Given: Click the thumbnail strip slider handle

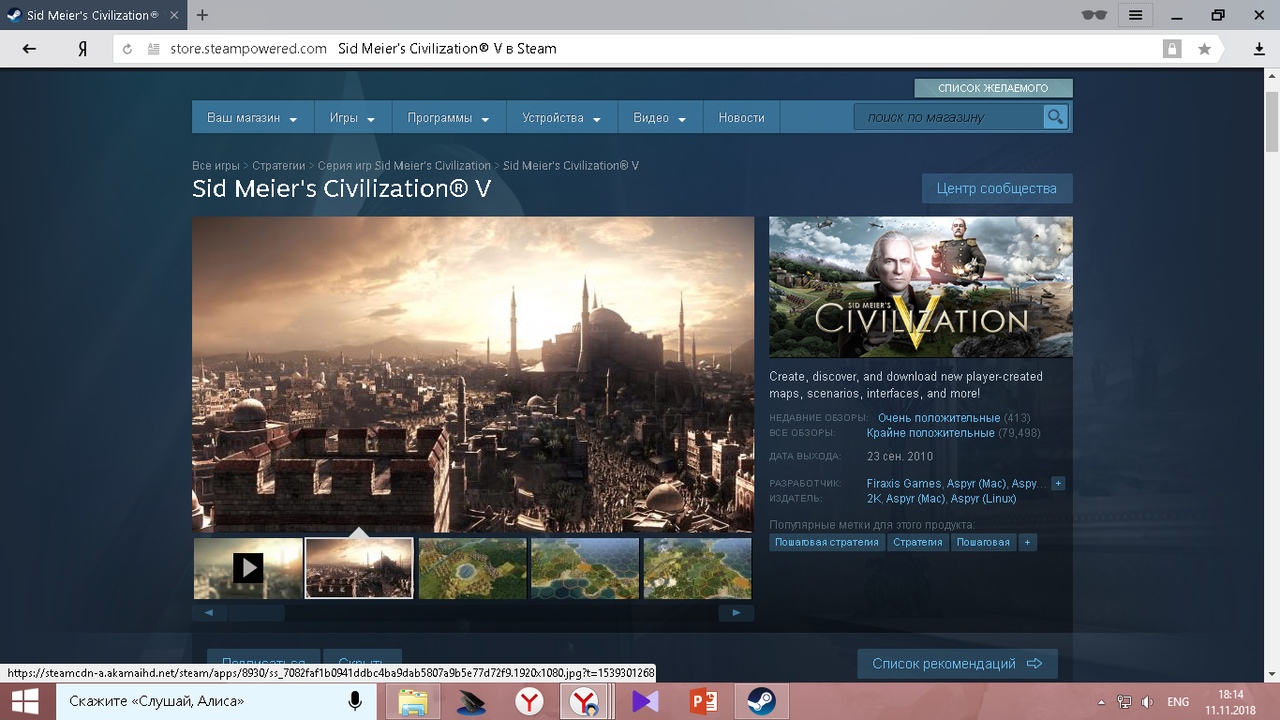Looking at the screenshot, I should (256, 612).
